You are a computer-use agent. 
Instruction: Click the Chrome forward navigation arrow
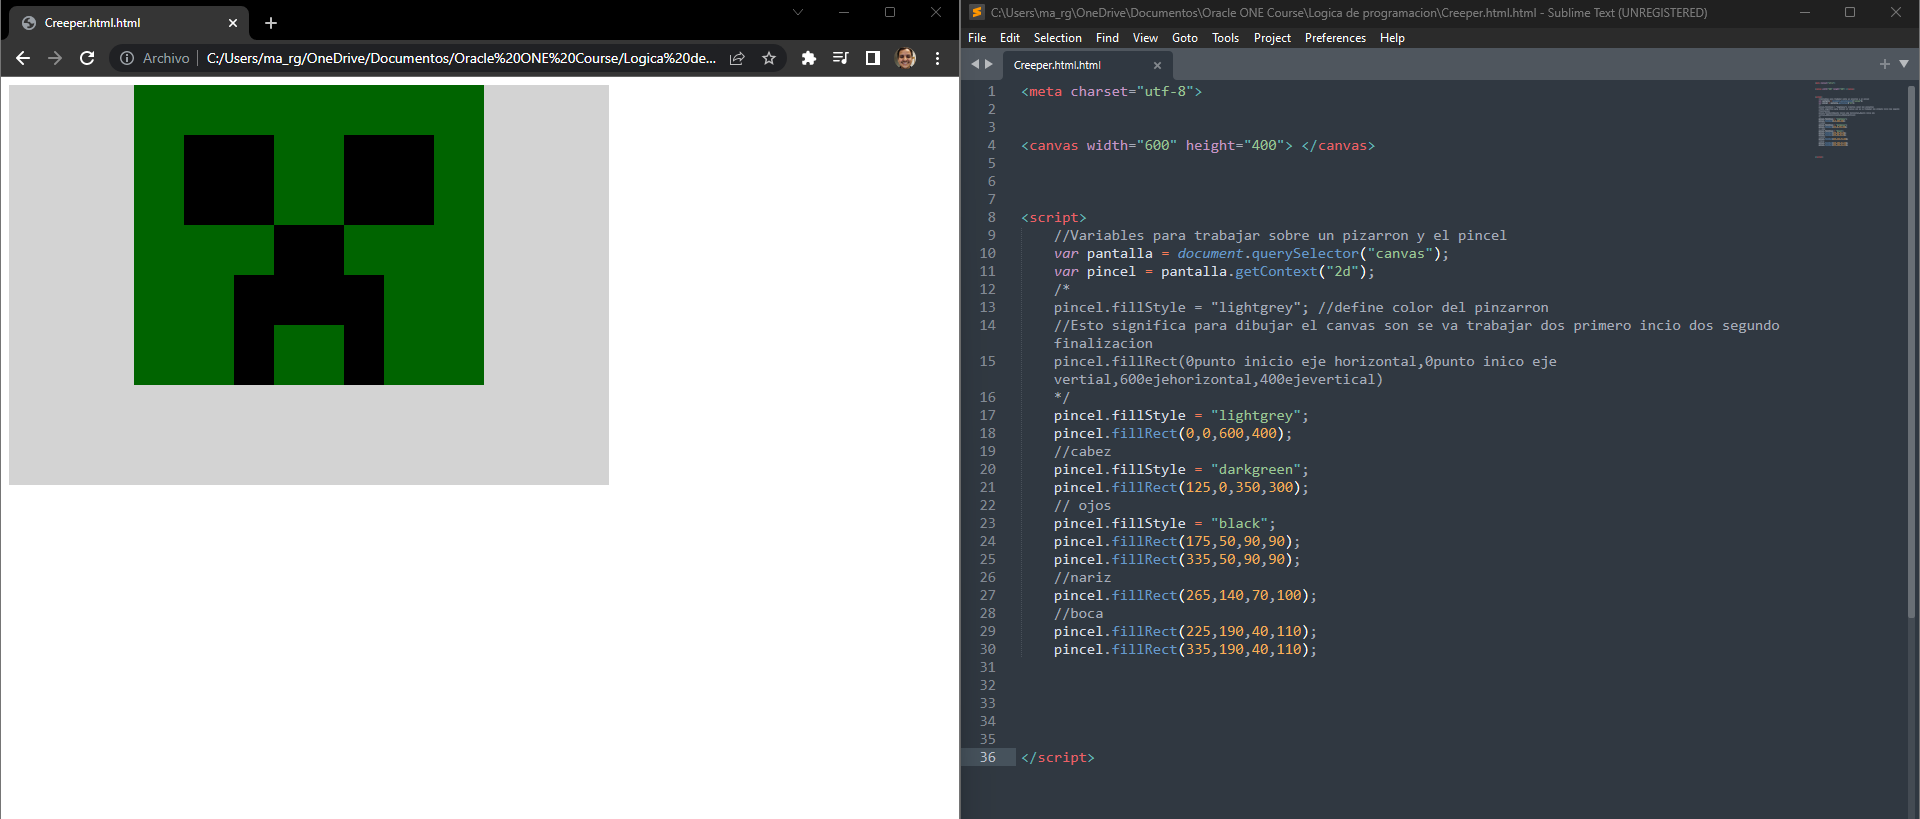55,58
